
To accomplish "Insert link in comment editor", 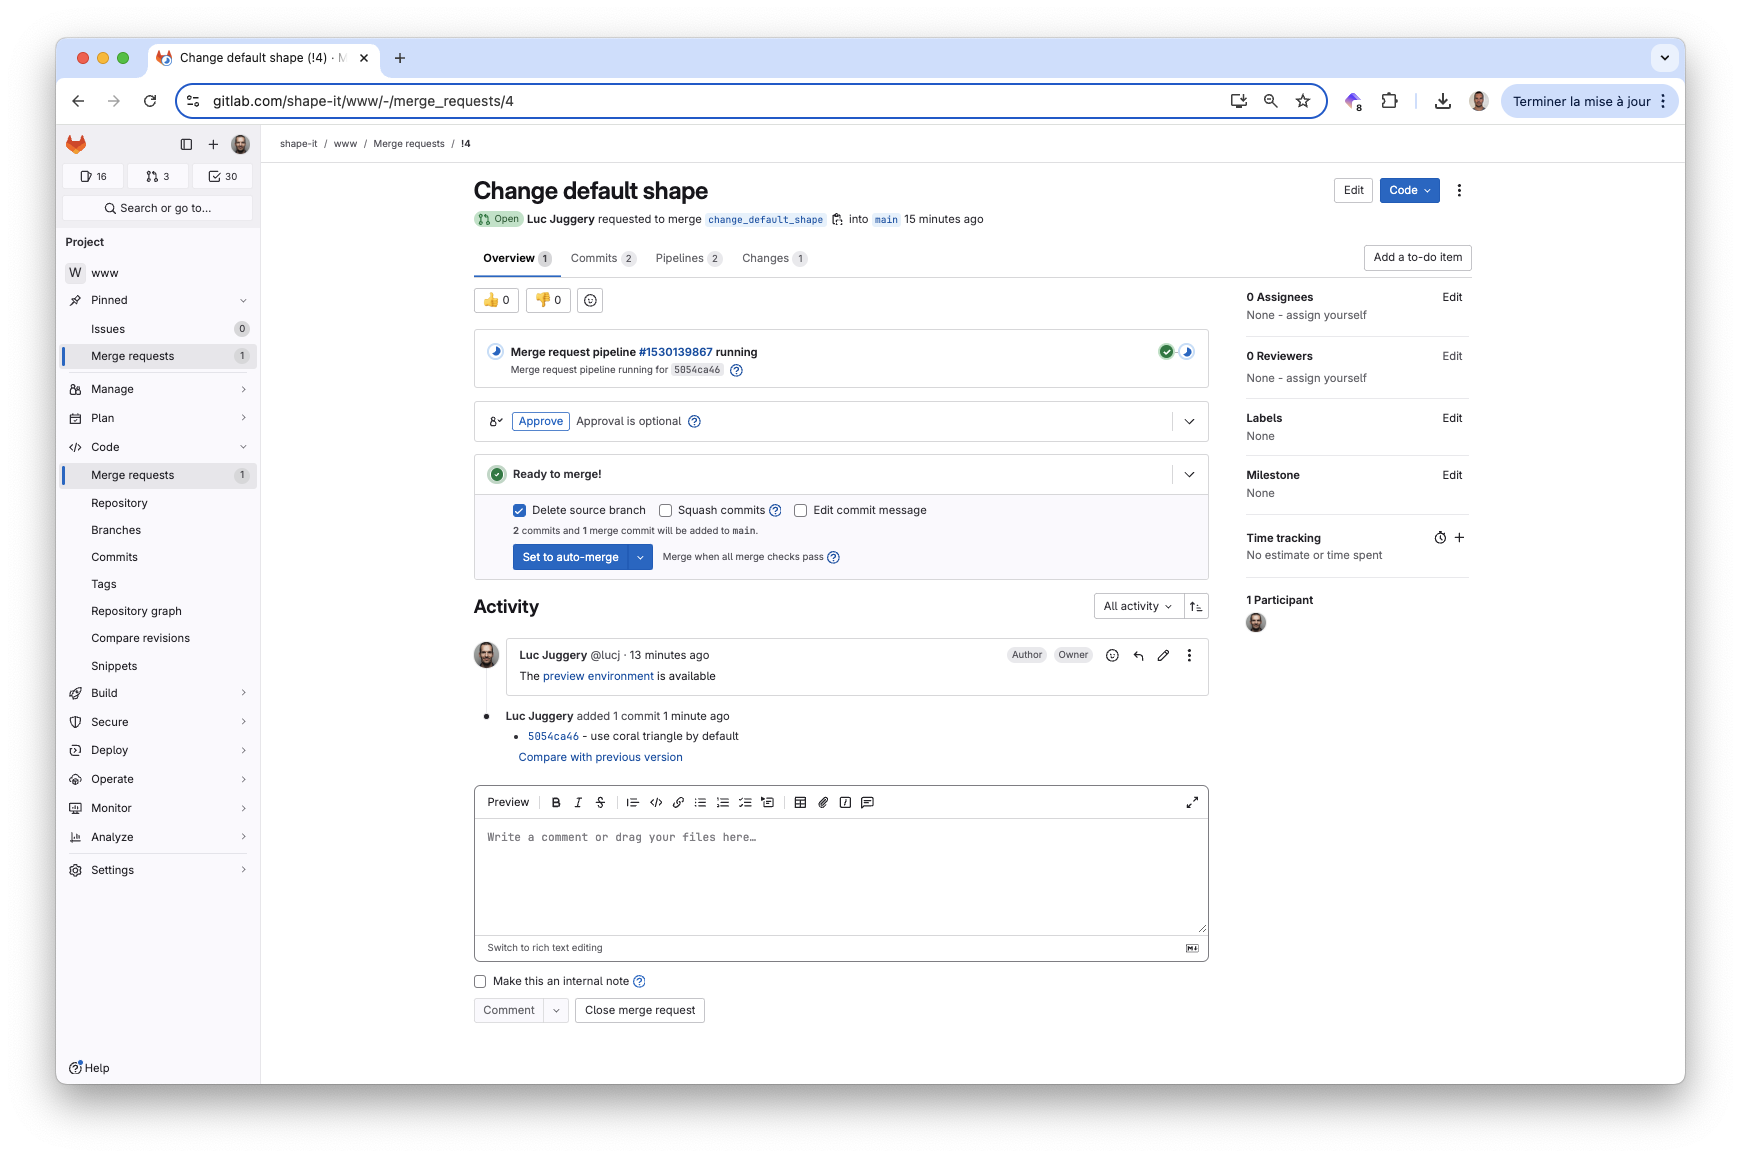I will click(678, 802).
